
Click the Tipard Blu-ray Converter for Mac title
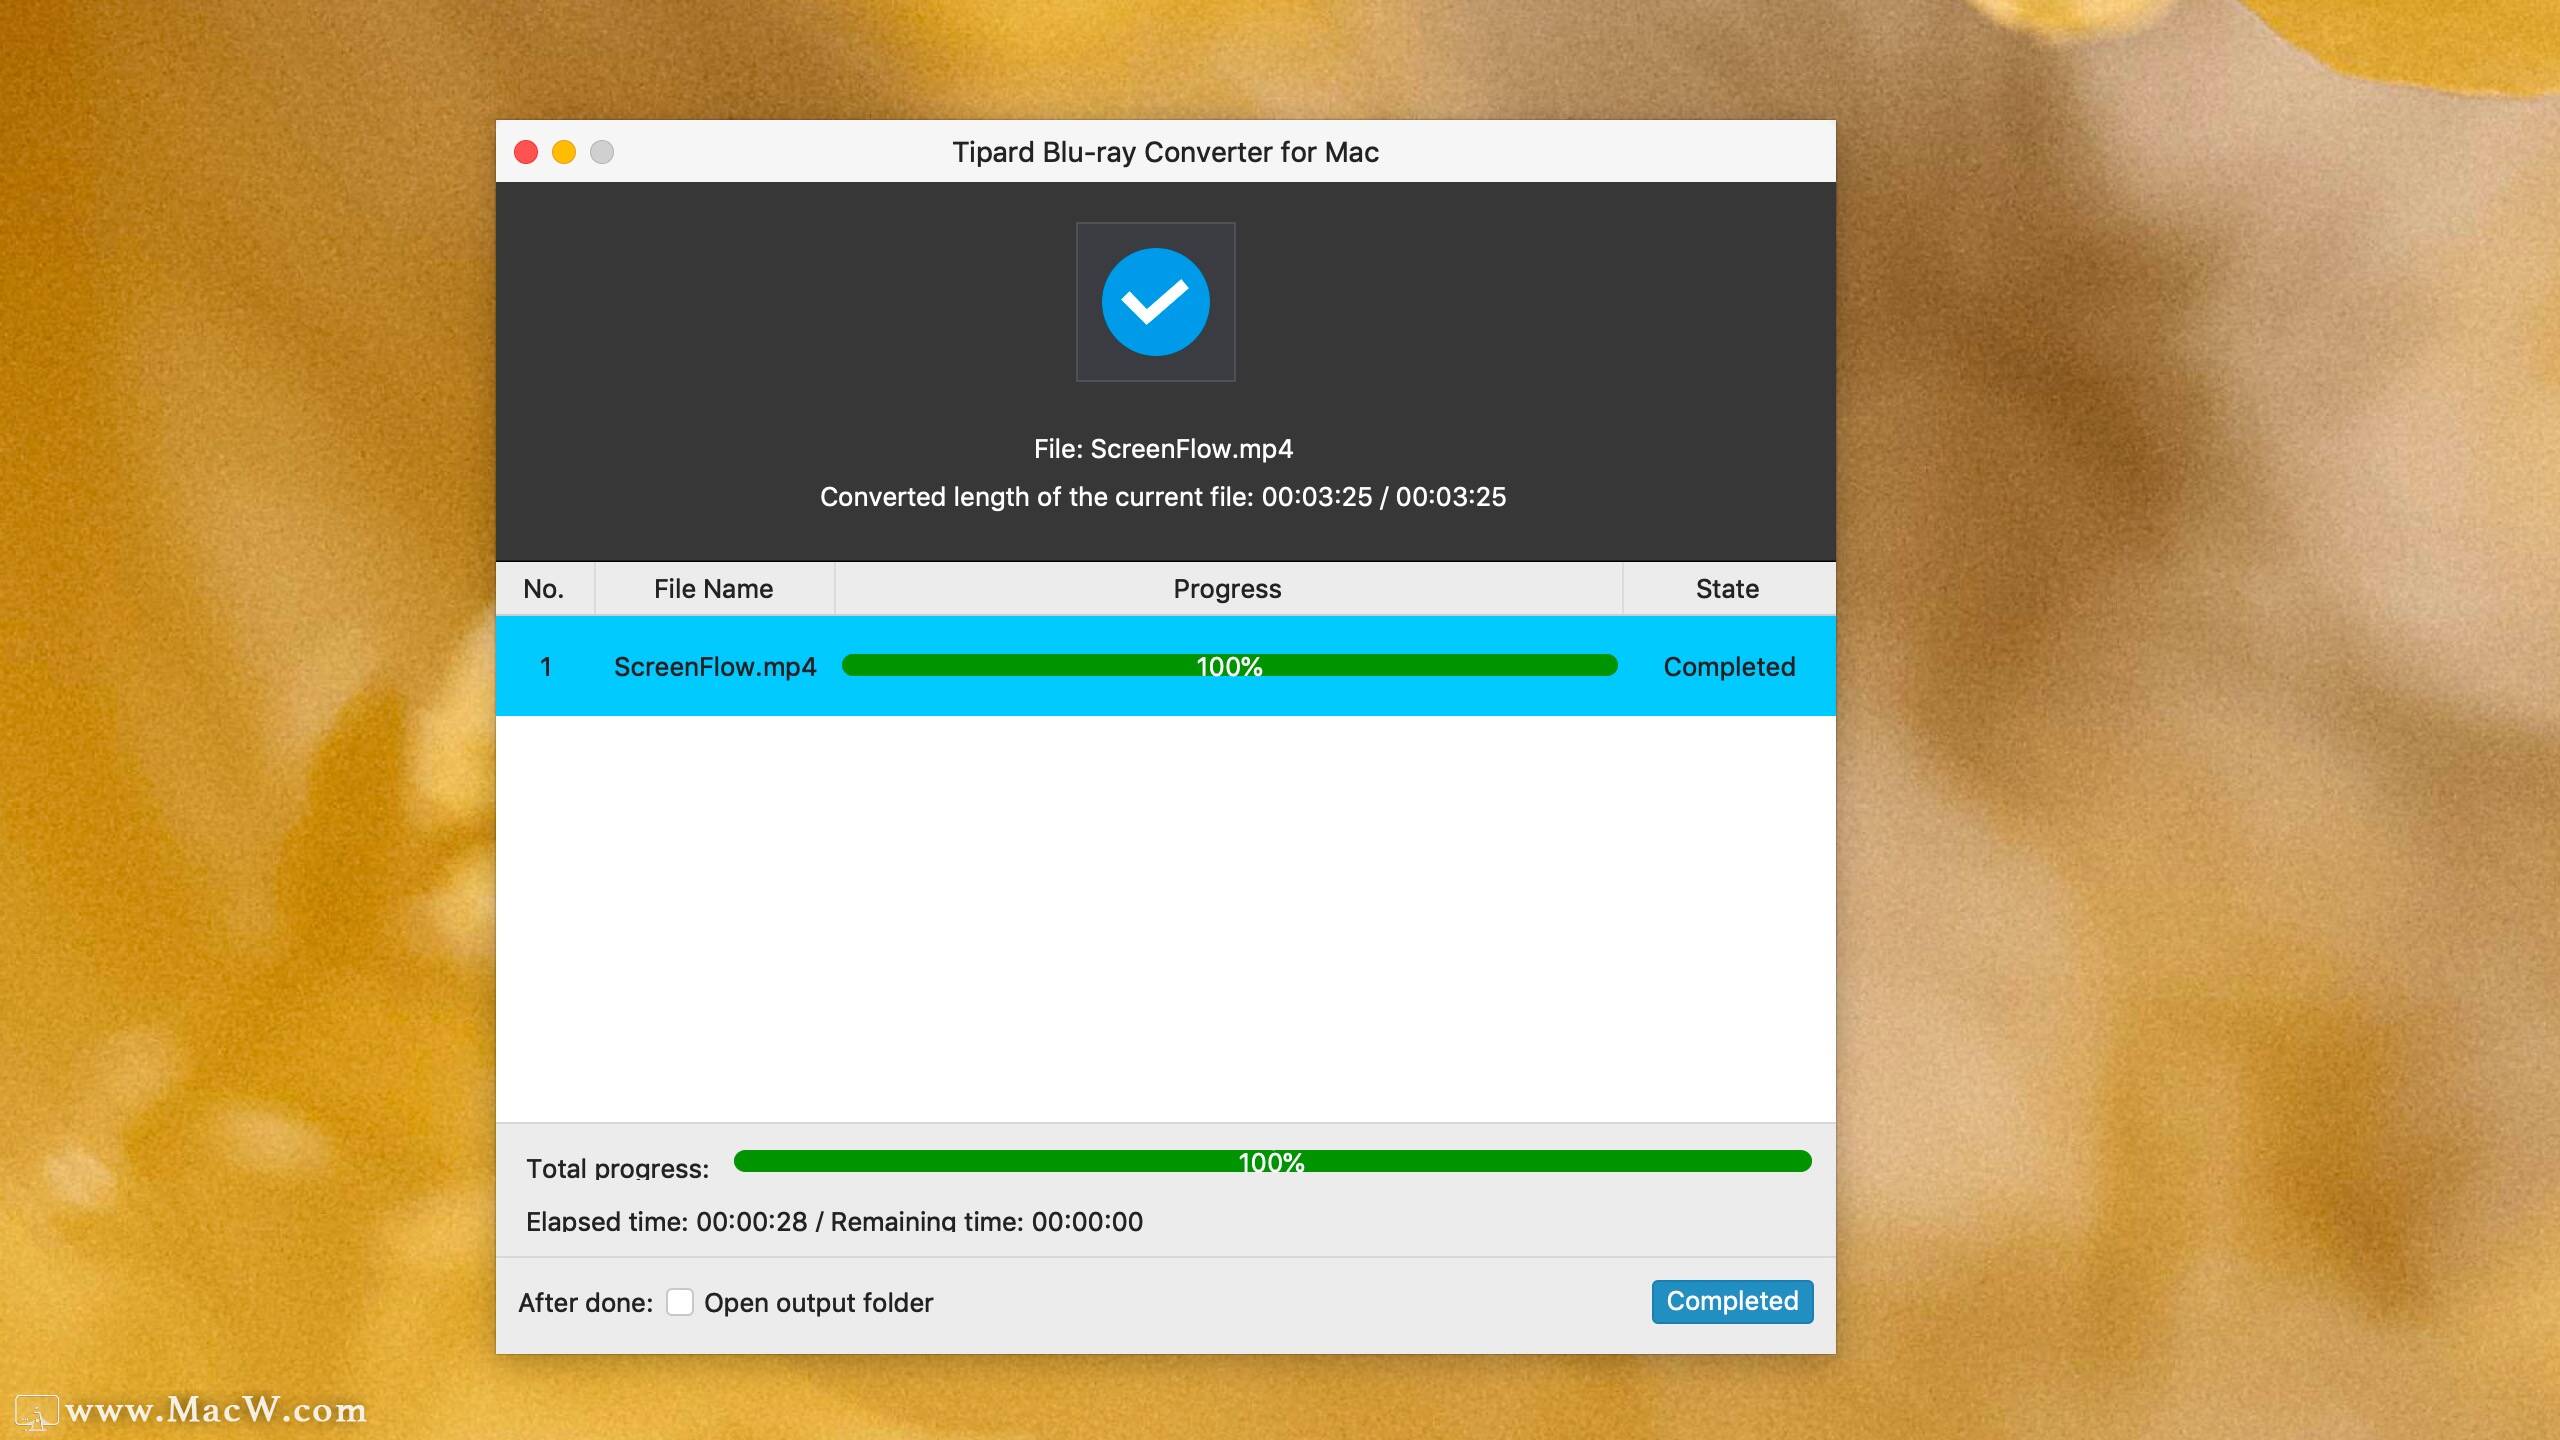pos(1165,152)
